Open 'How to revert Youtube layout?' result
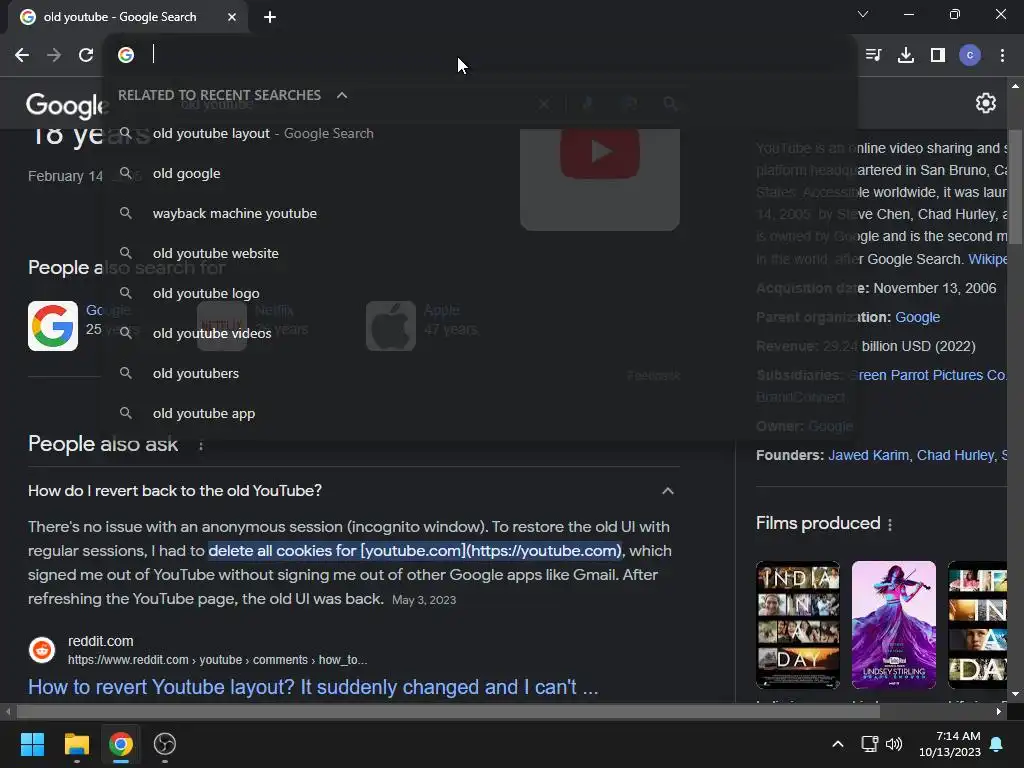 point(313,687)
